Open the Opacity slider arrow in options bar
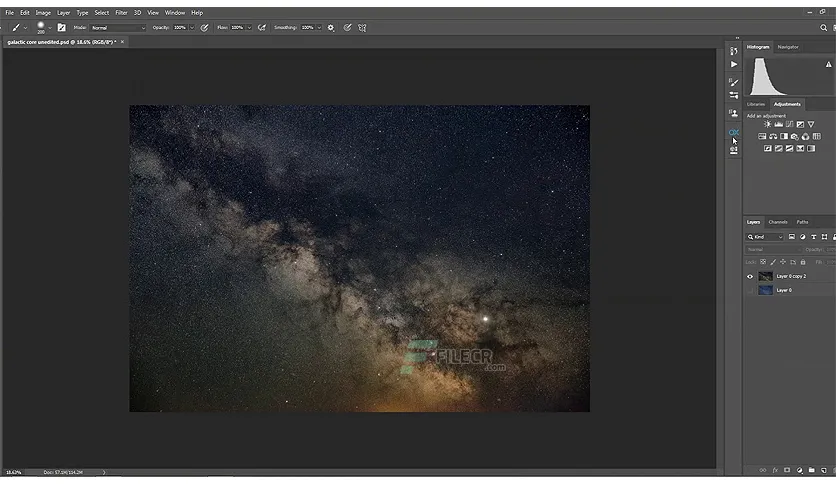The image size is (836, 484). coord(192,28)
